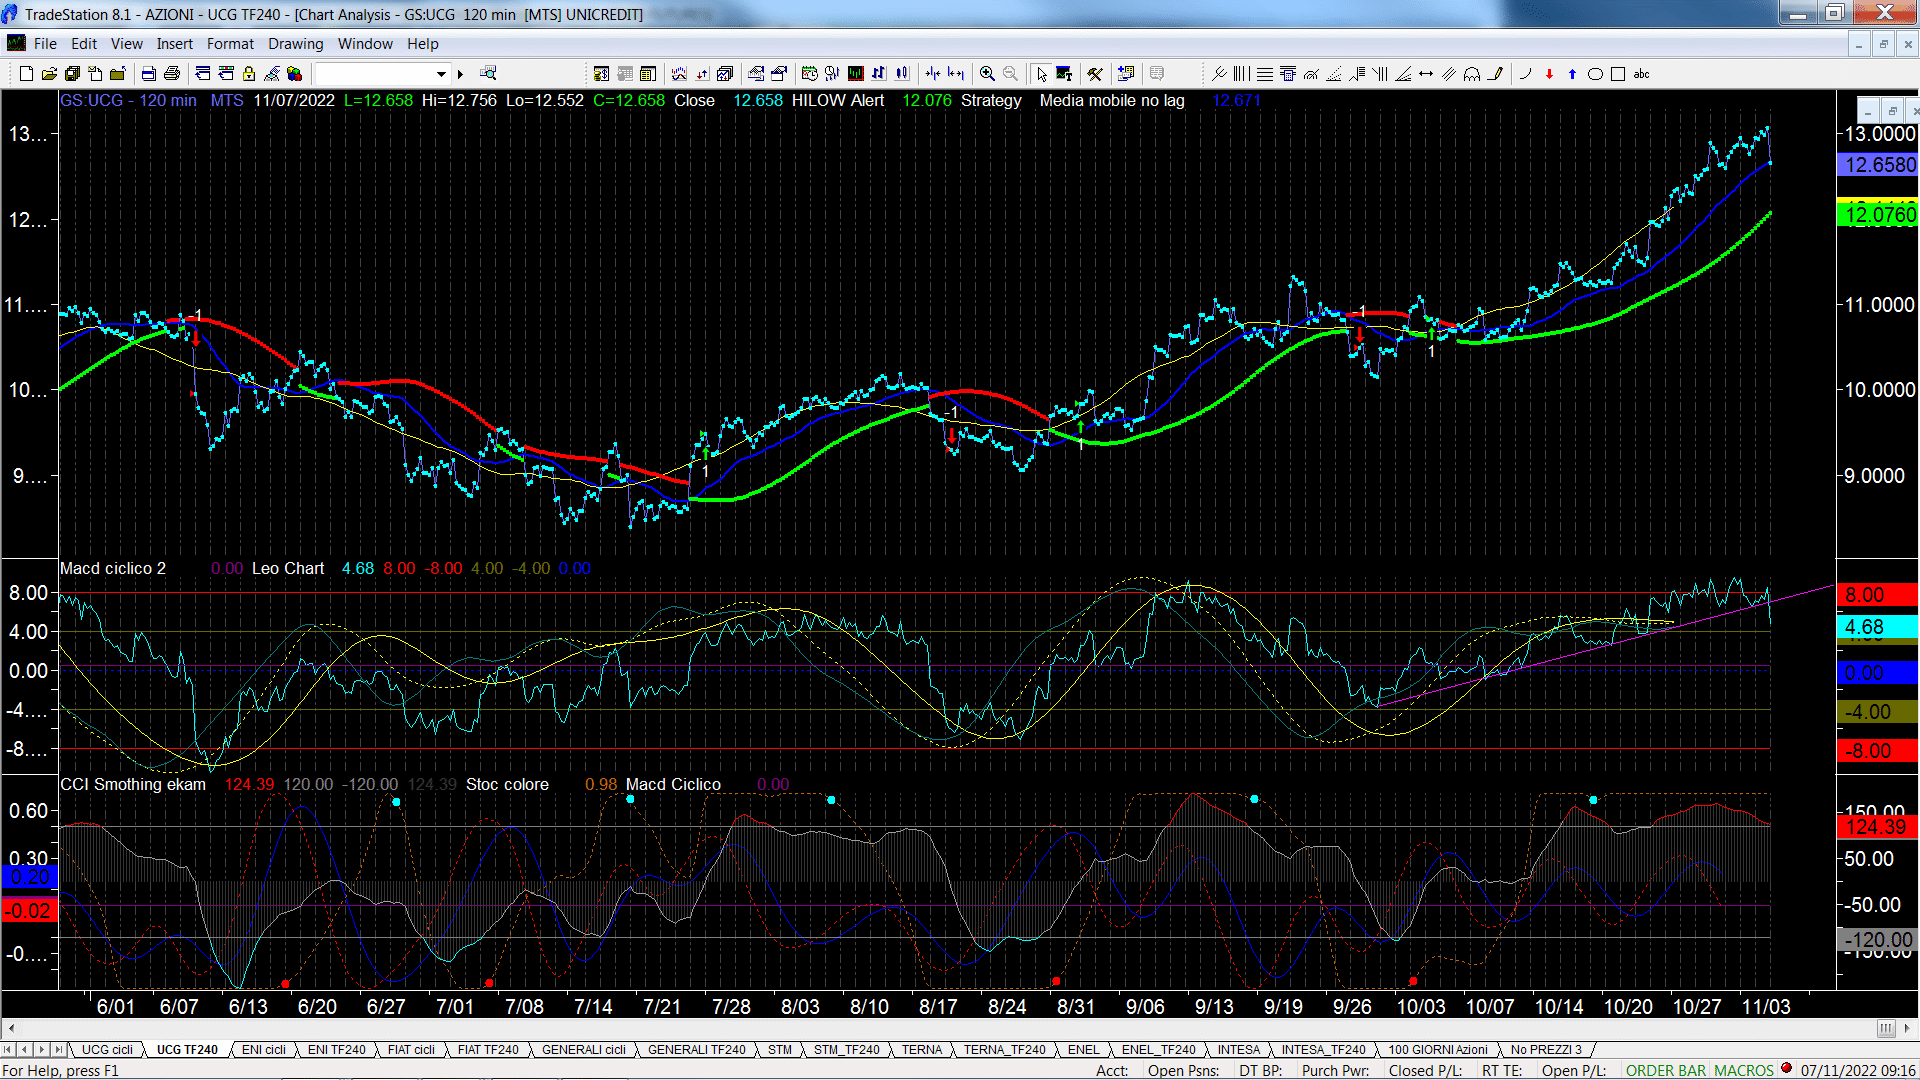Switch to the ENI TF240 tab
The width and height of the screenshot is (1920, 1080).
336,1050
